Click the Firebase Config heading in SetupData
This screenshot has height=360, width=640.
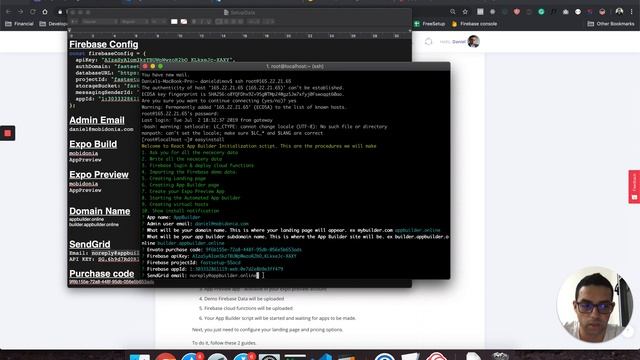(x=104, y=44)
